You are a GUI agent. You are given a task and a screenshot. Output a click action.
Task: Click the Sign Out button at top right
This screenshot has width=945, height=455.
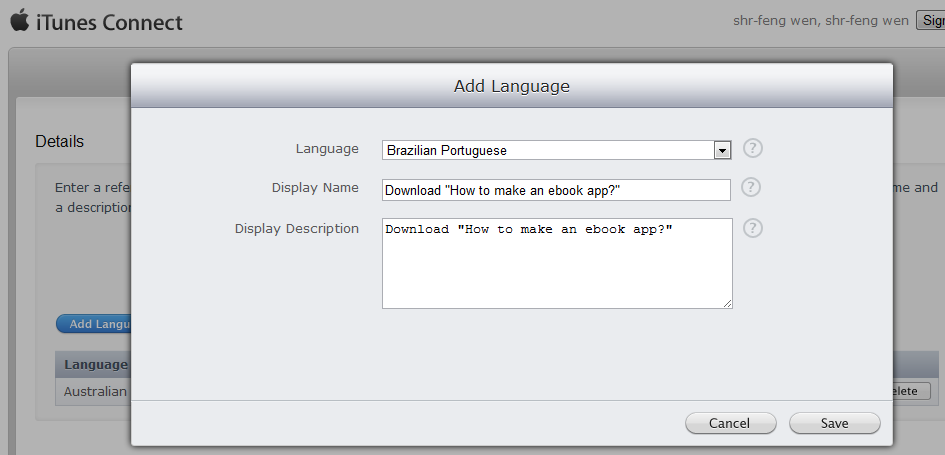931,20
